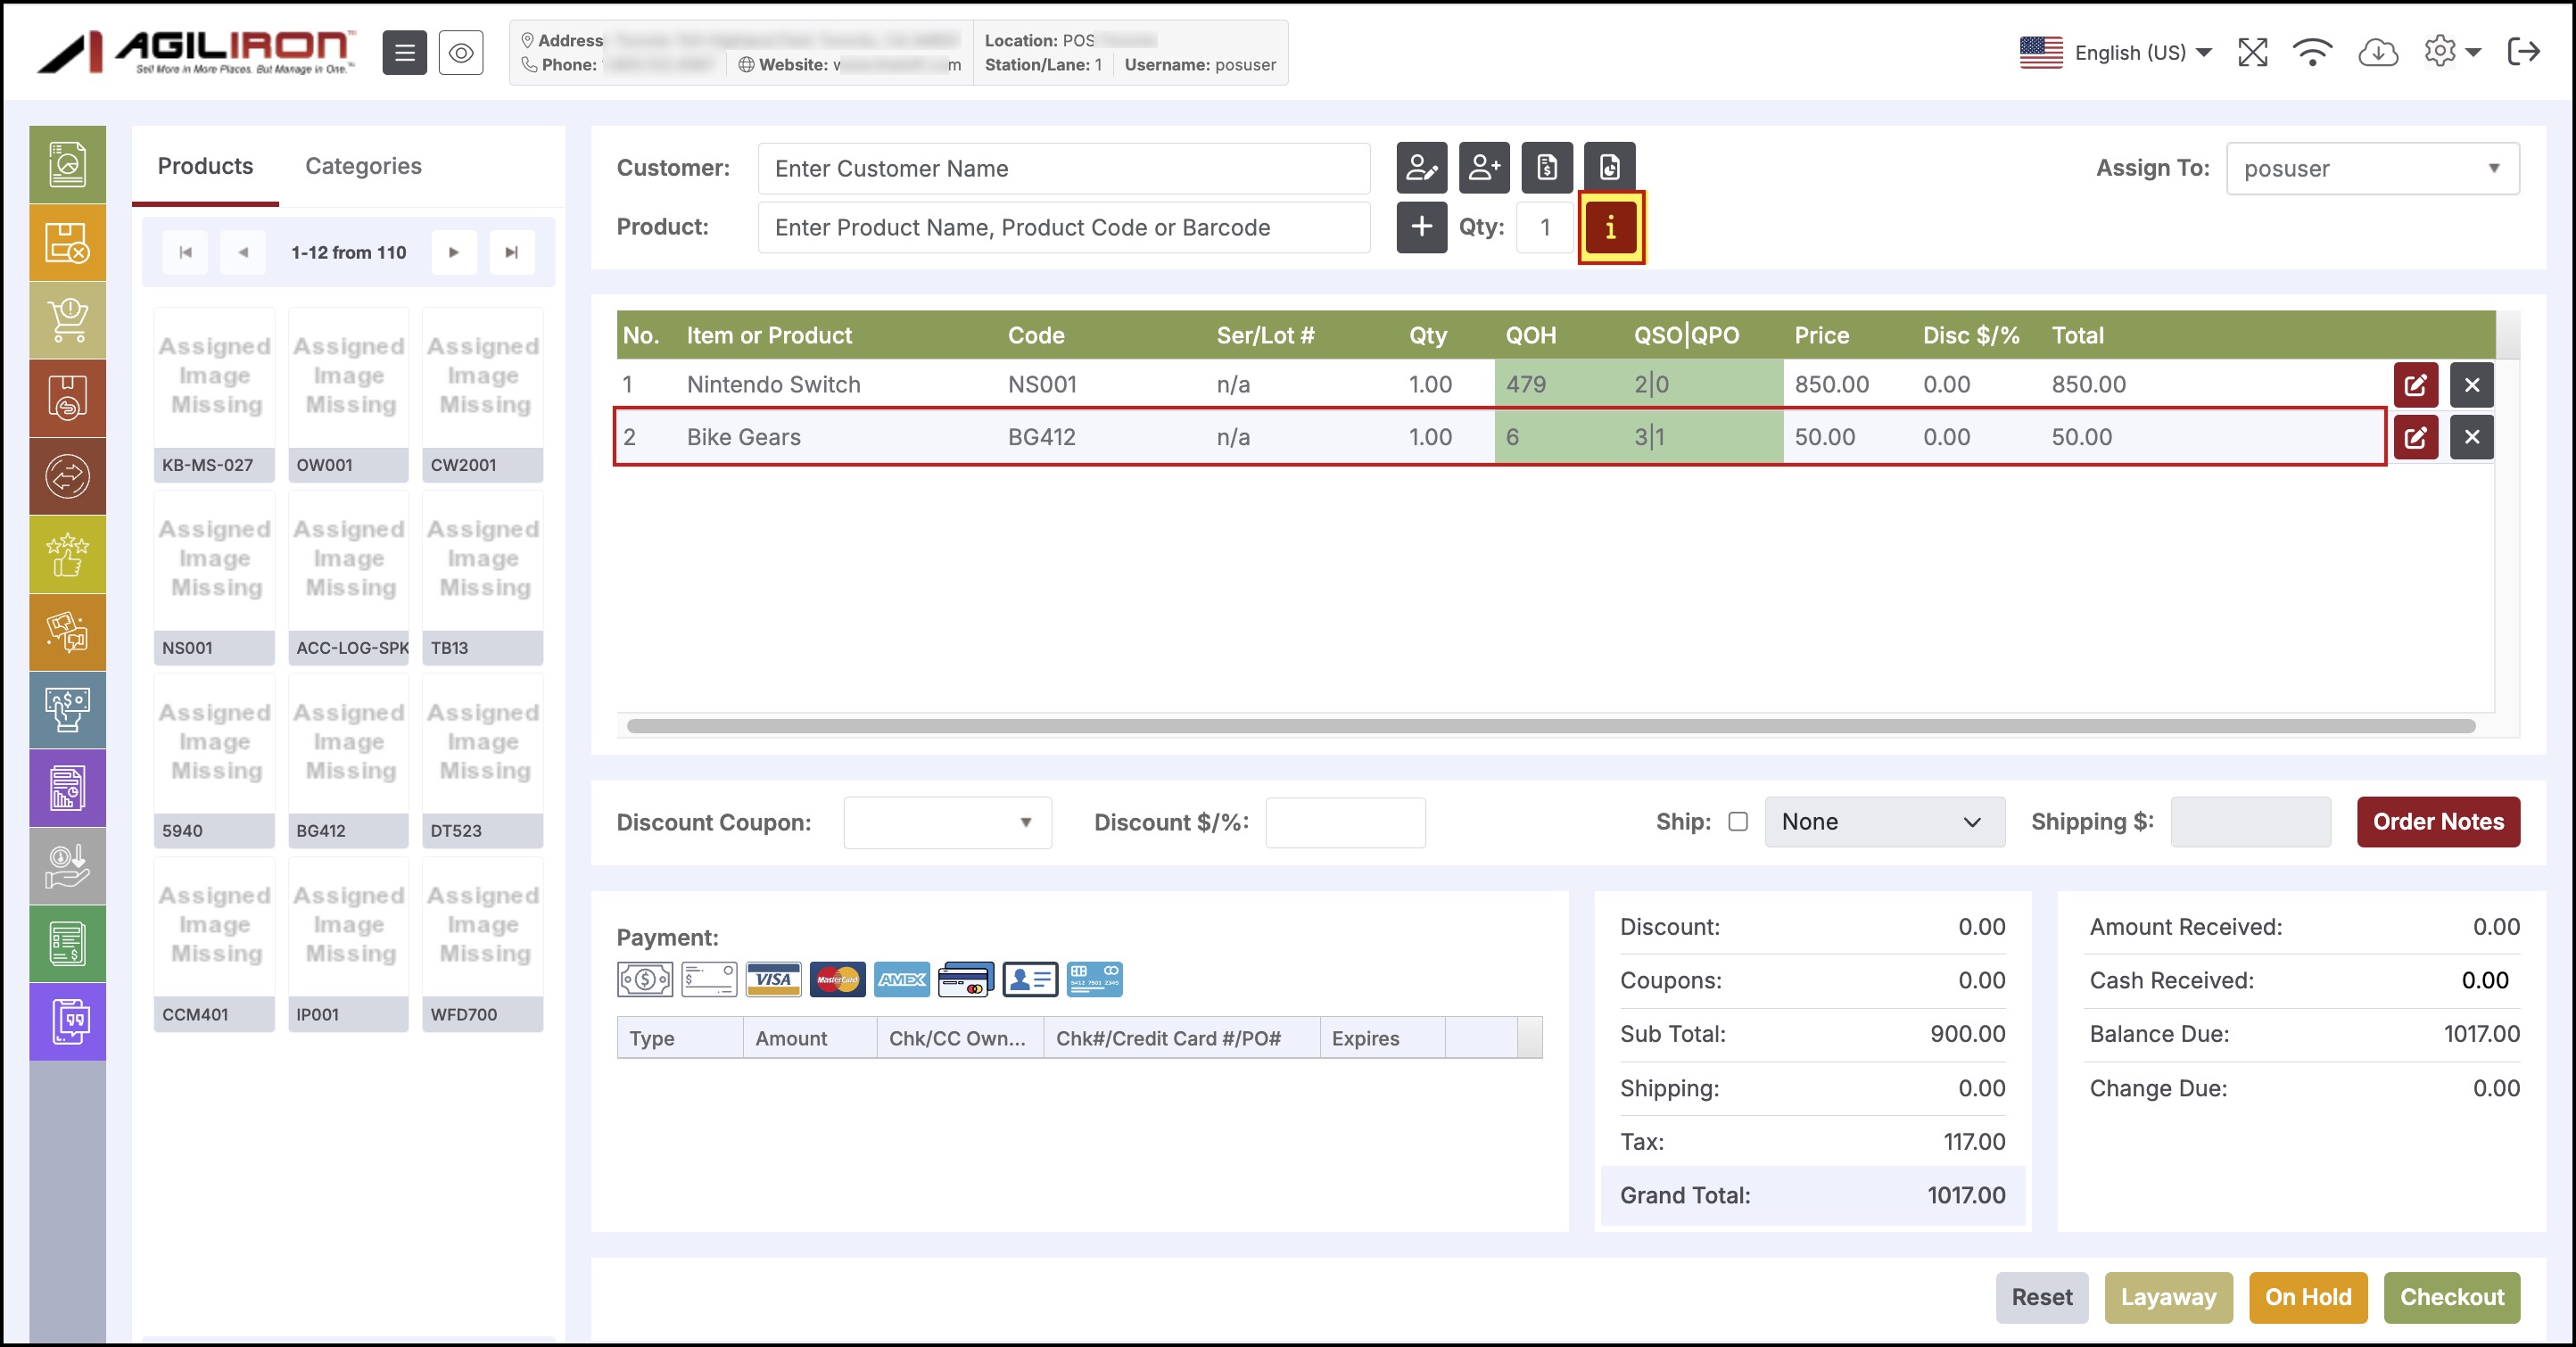Click the add new customer icon
Screen dimensions: 2576x1347
pos(1484,167)
